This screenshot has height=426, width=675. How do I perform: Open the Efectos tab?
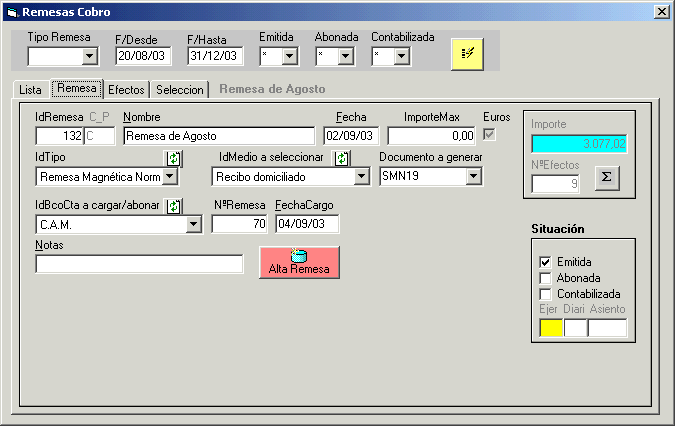click(126, 89)
